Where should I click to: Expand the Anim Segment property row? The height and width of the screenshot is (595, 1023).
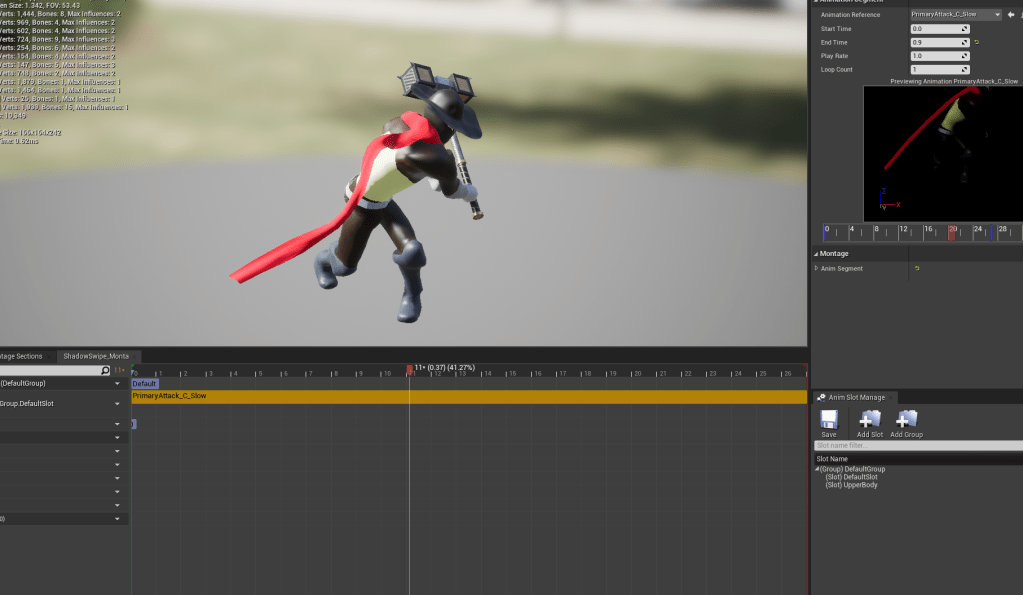click(816, 268)
